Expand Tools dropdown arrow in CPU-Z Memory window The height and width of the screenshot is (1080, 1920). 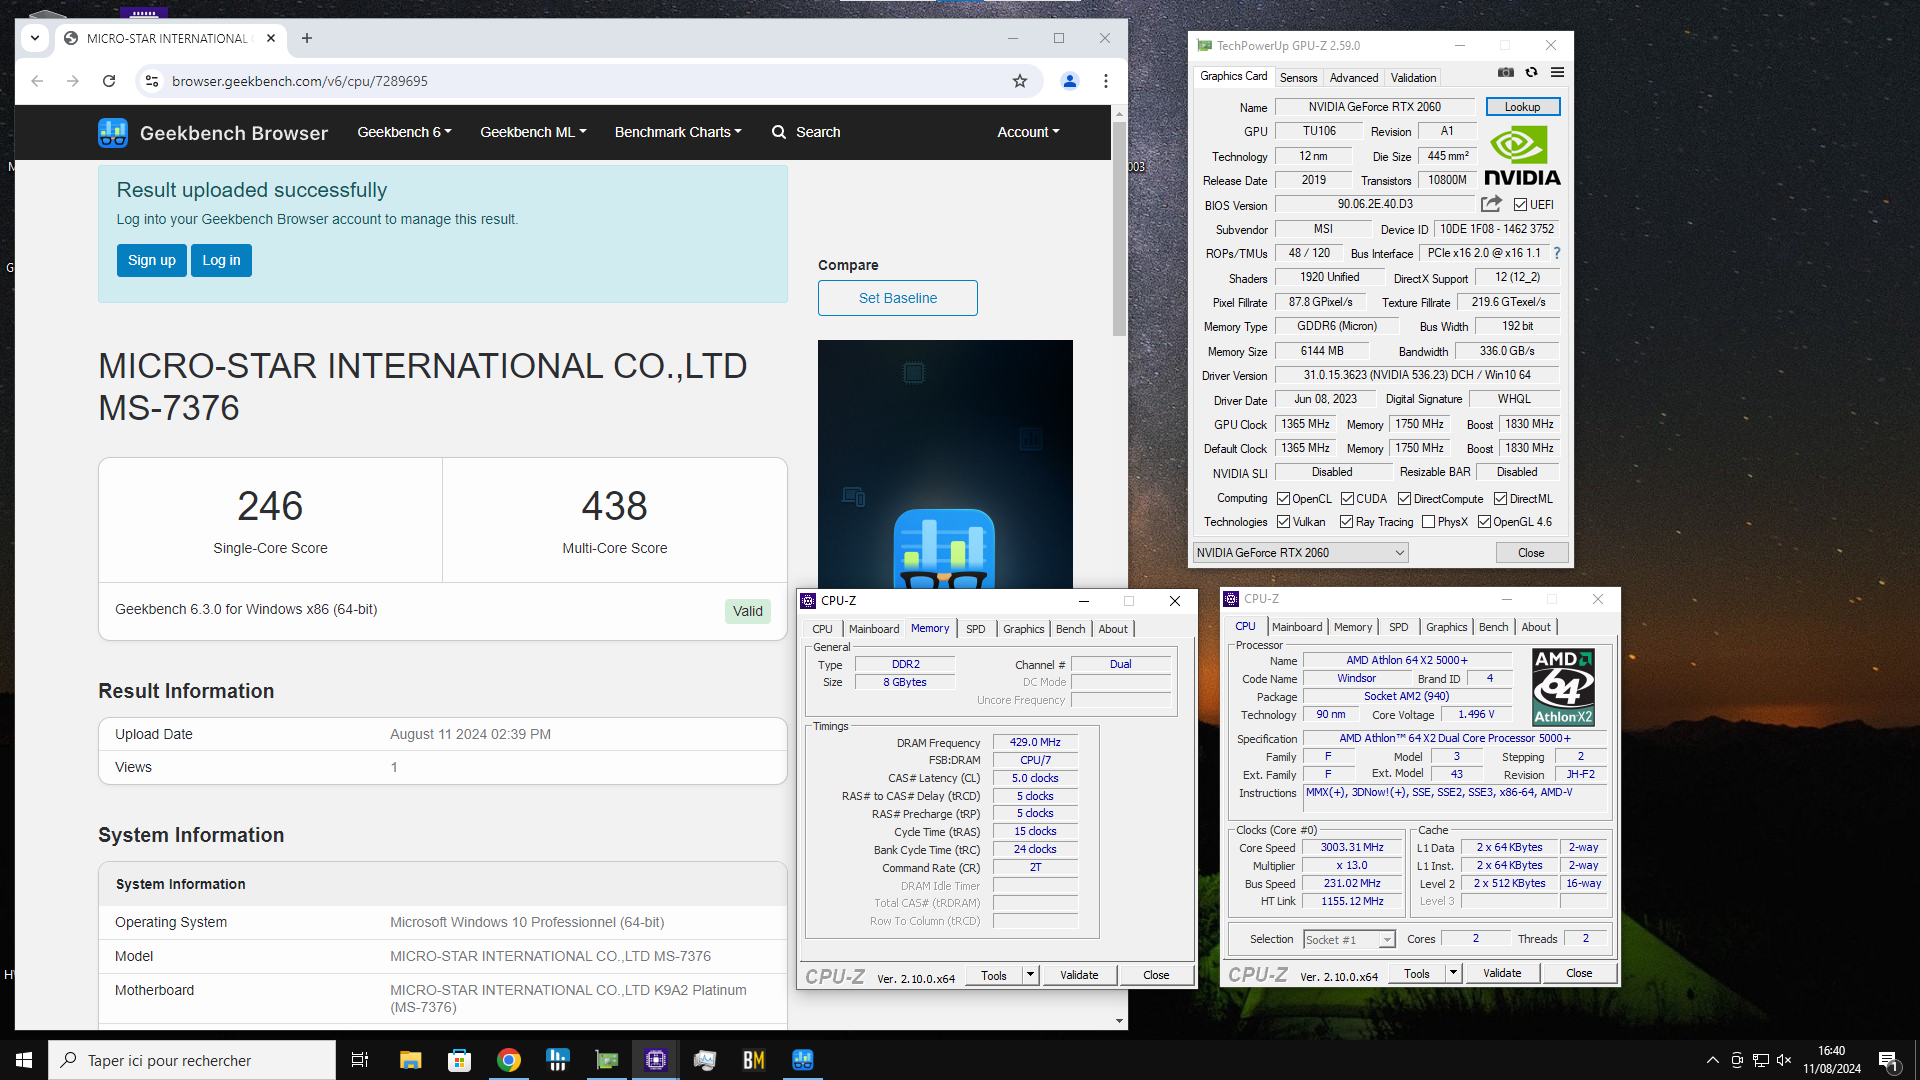(x=1030, y=975)
